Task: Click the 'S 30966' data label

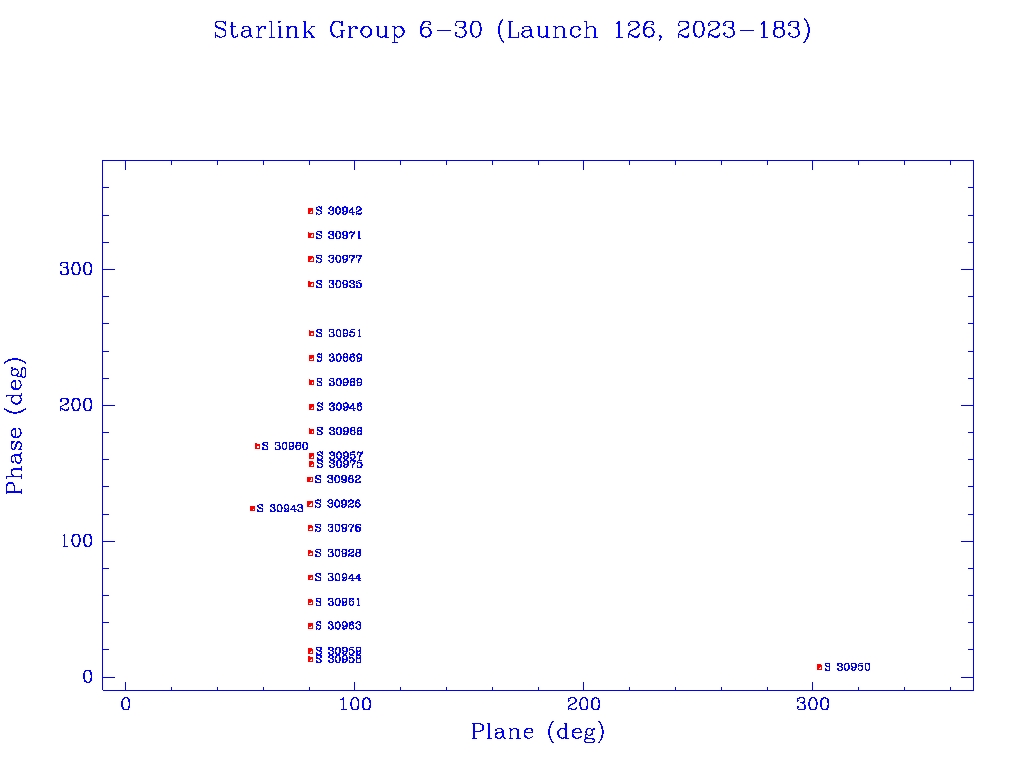Action: tap(340, 431)
